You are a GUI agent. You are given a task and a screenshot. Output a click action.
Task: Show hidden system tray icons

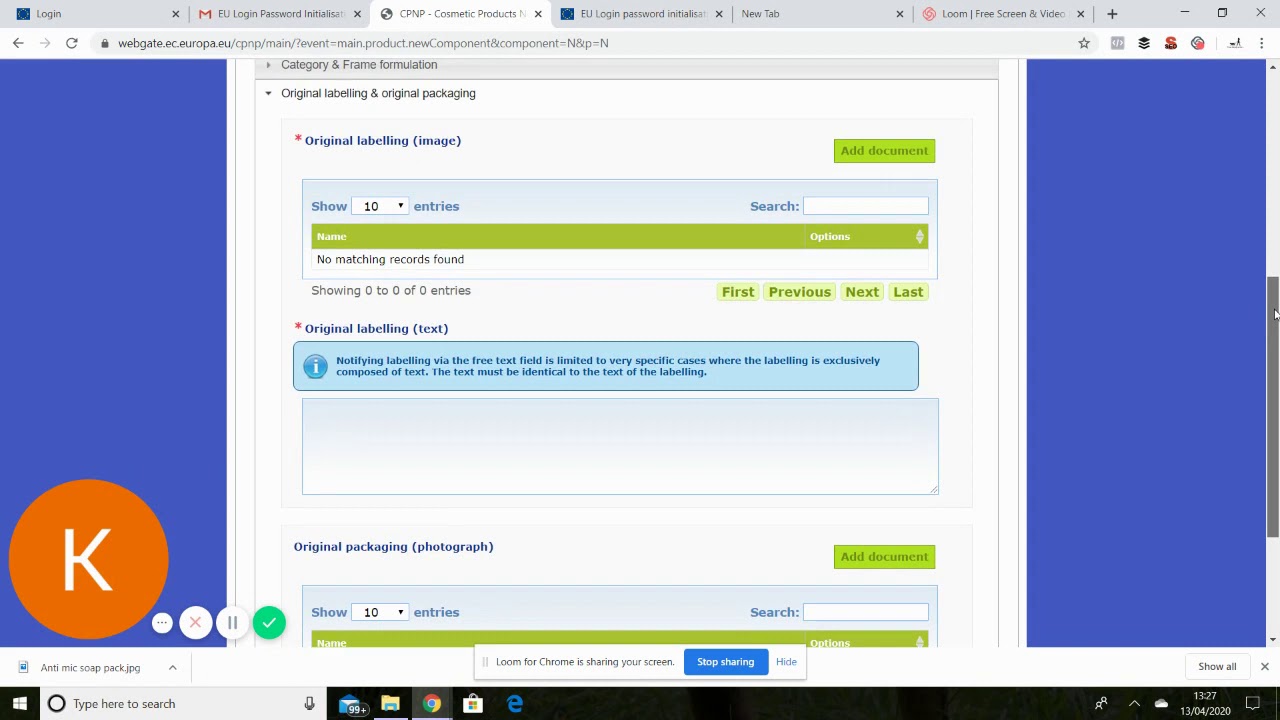(1134, 704)
